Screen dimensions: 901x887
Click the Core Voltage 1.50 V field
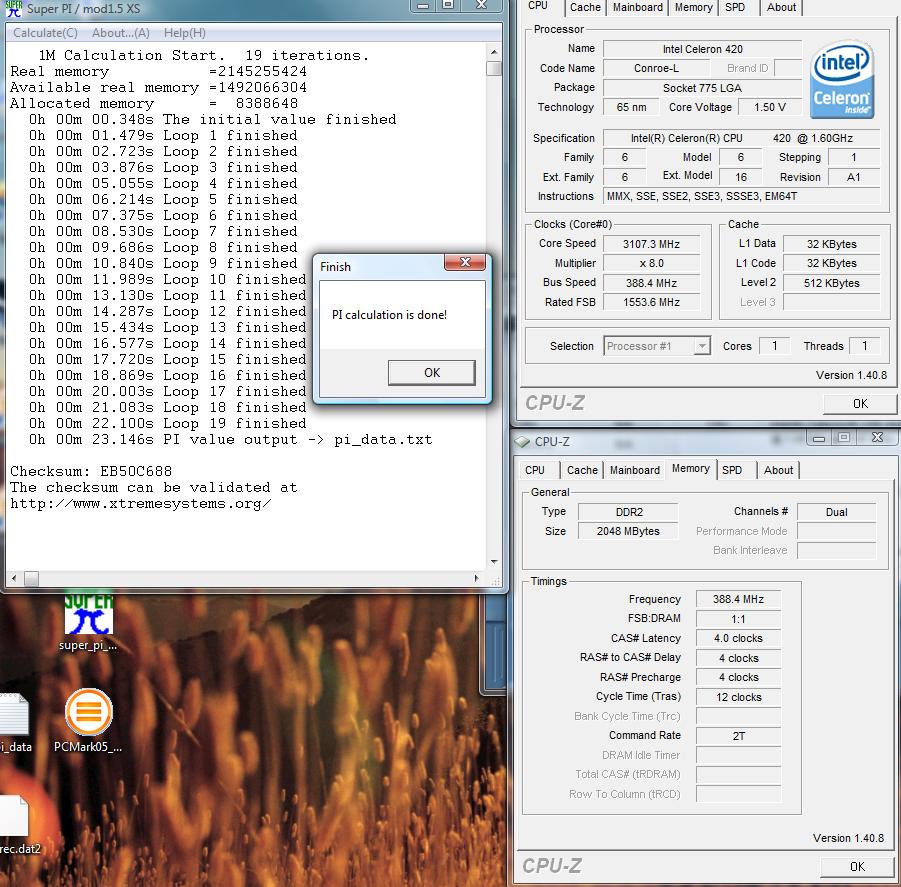coord(769,107)
